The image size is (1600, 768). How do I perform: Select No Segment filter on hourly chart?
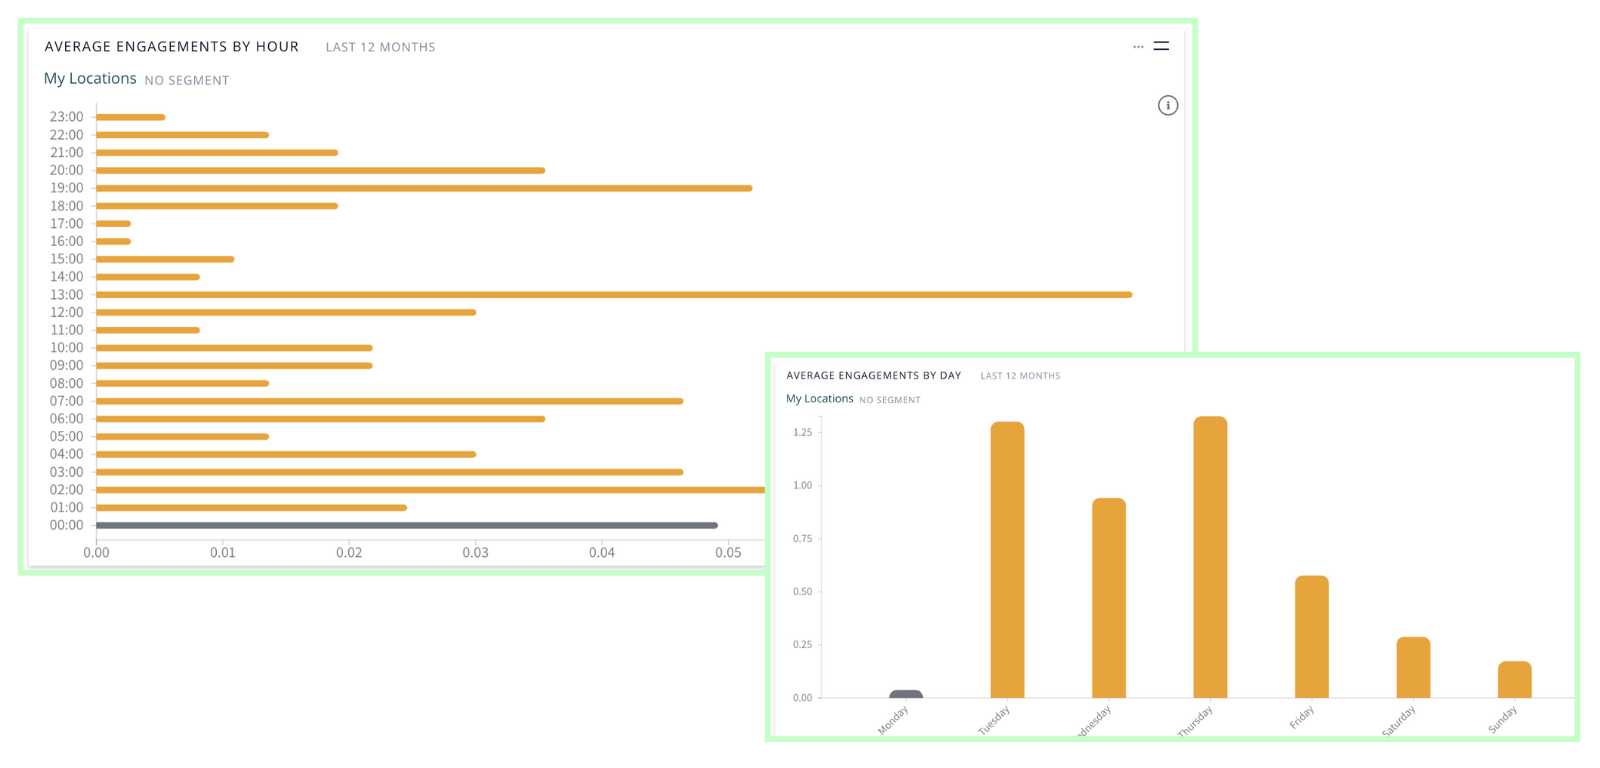pyautogui.click(x=187, y=81)
